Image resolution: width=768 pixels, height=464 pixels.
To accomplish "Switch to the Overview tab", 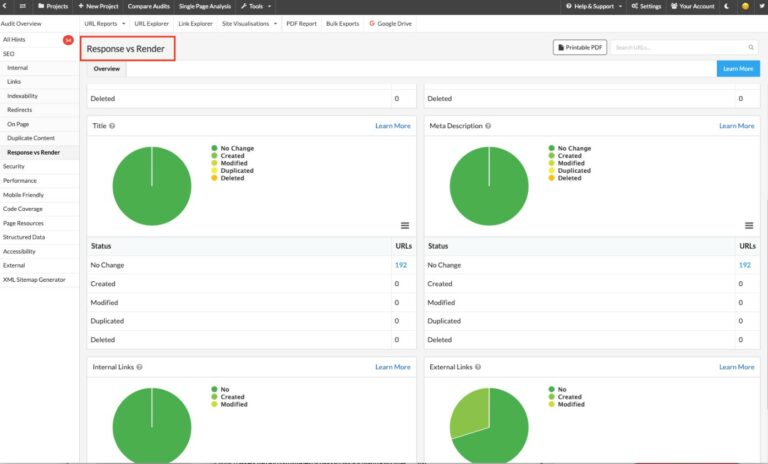I will (107, 69).
